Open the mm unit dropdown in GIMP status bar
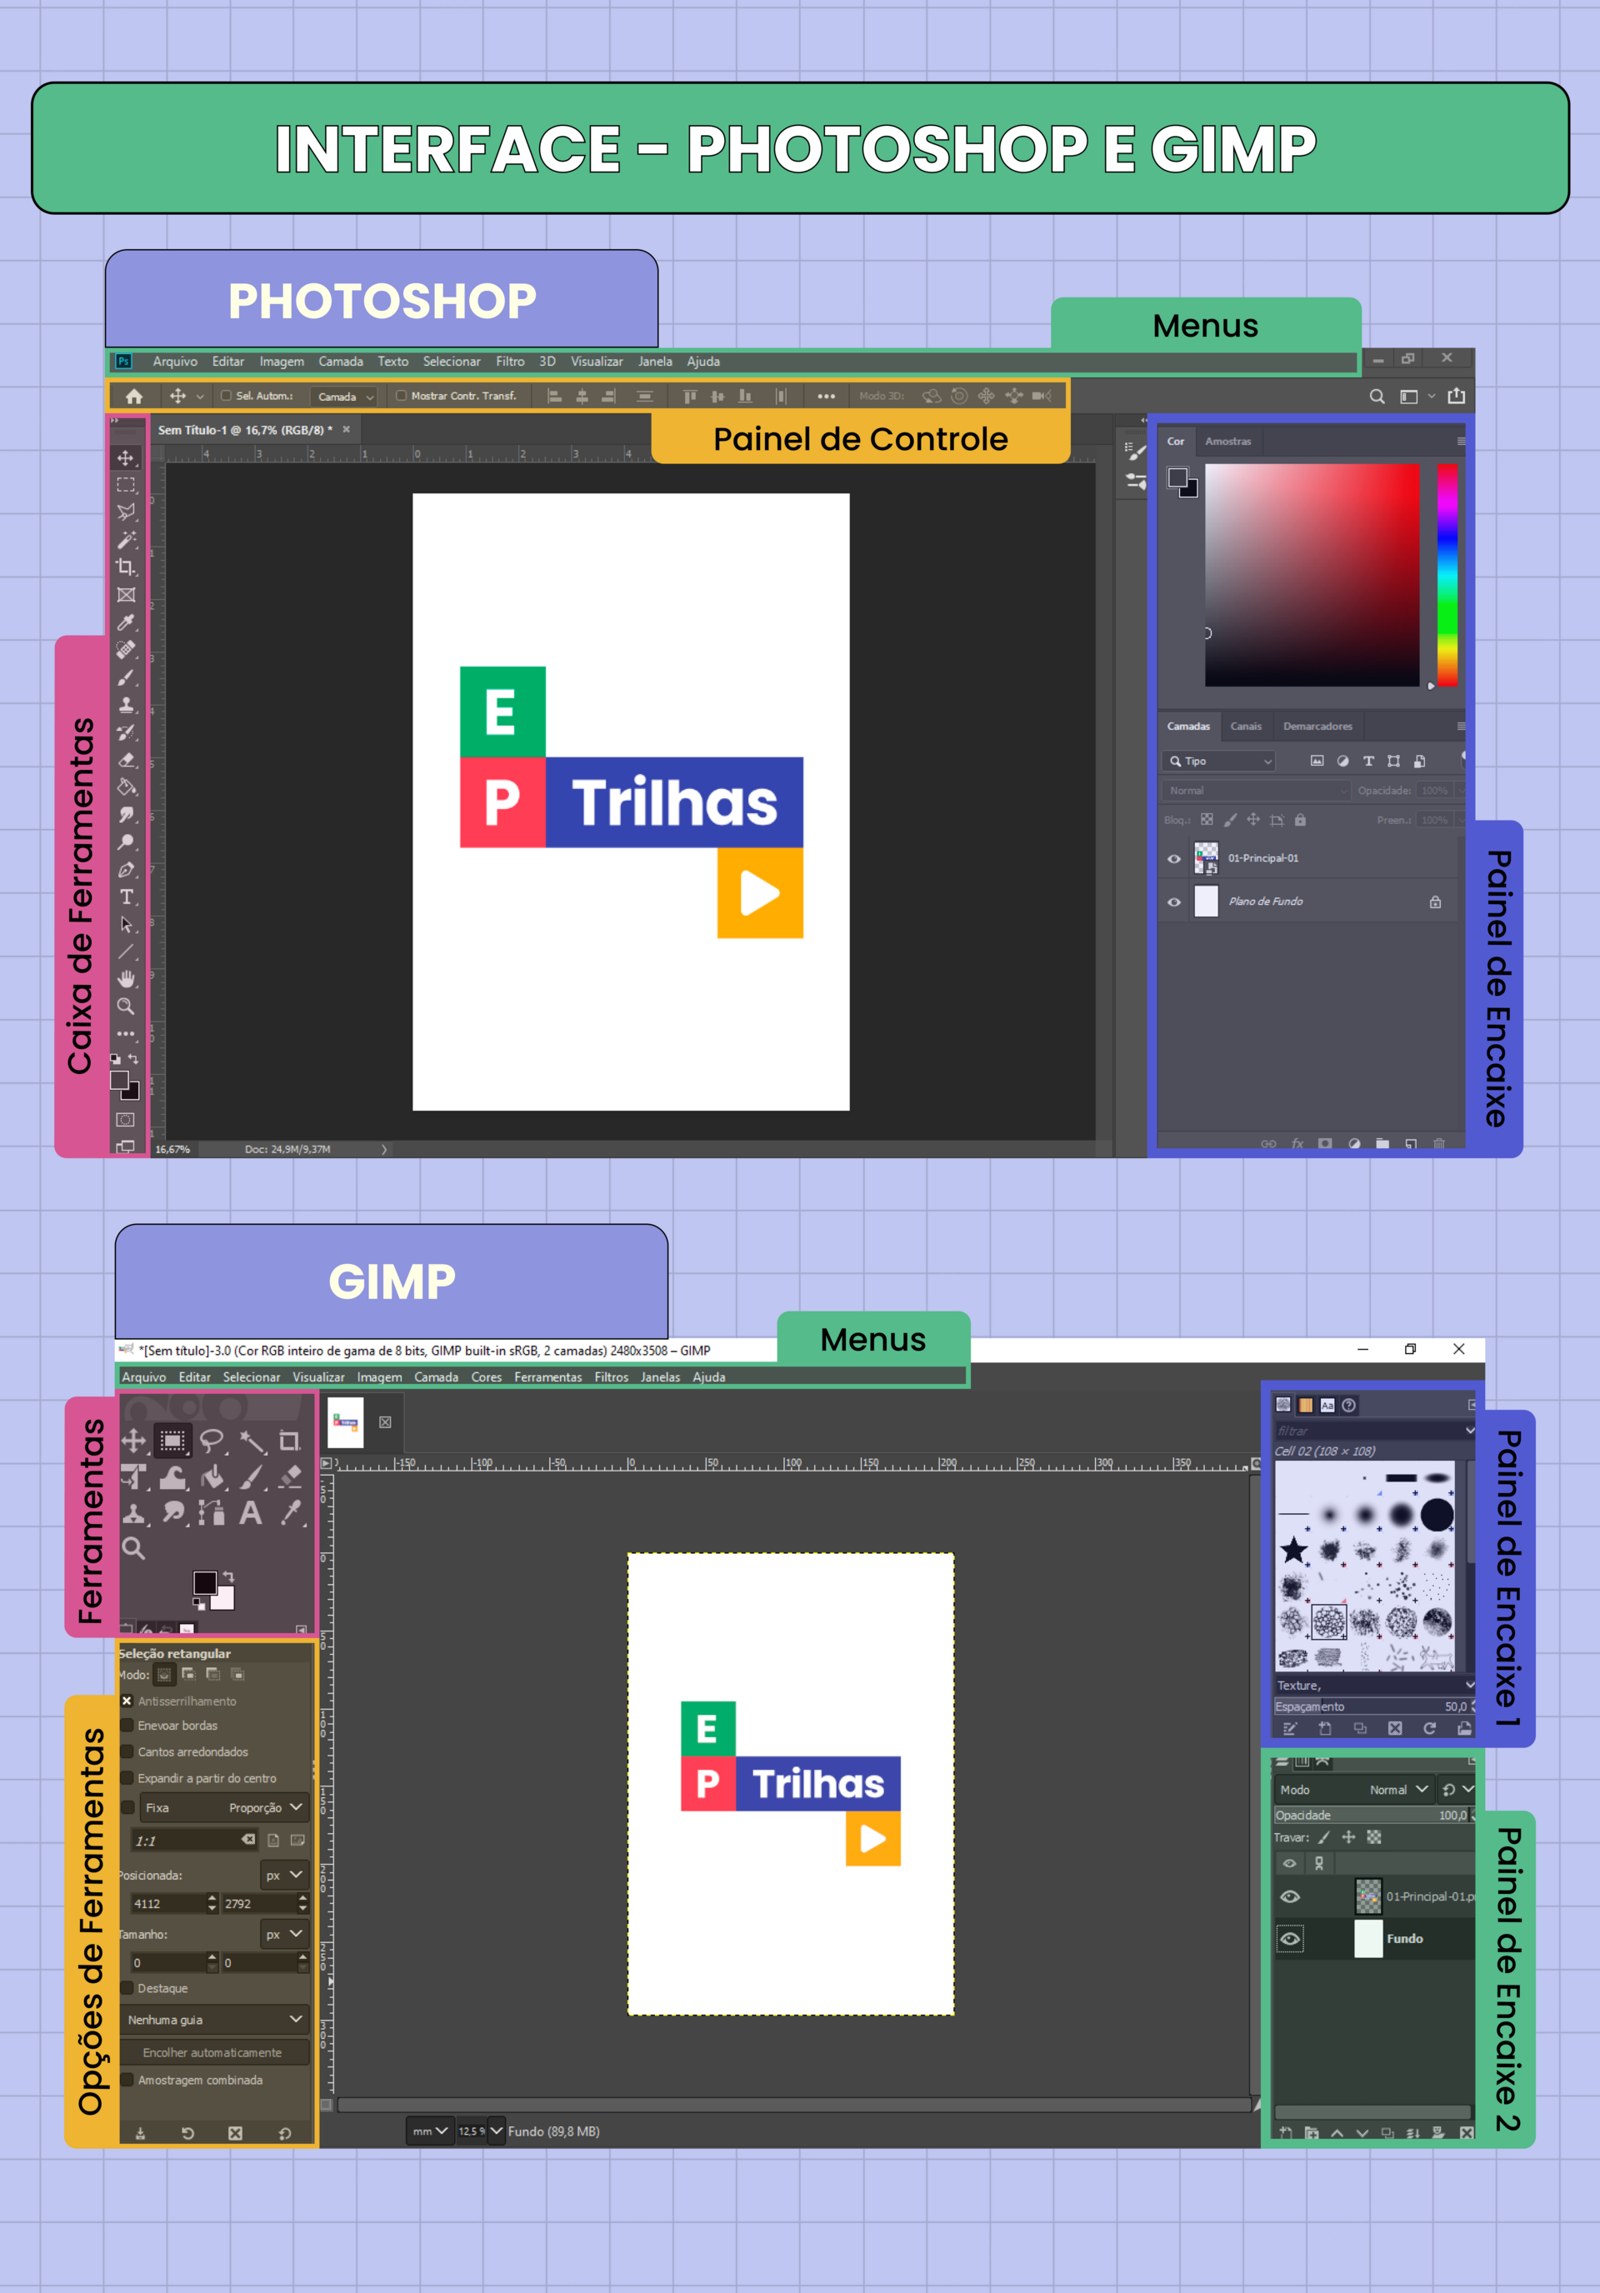 coord(430,2131)
